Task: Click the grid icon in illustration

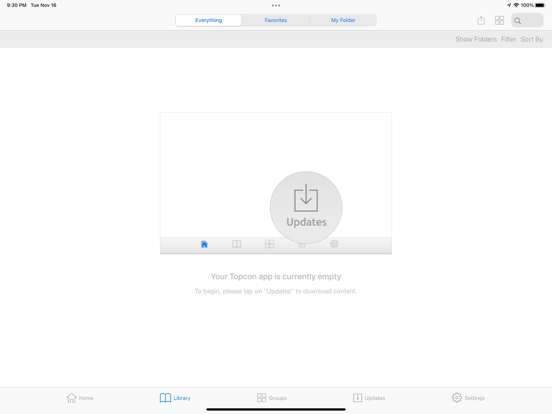Action: point(269,244)
